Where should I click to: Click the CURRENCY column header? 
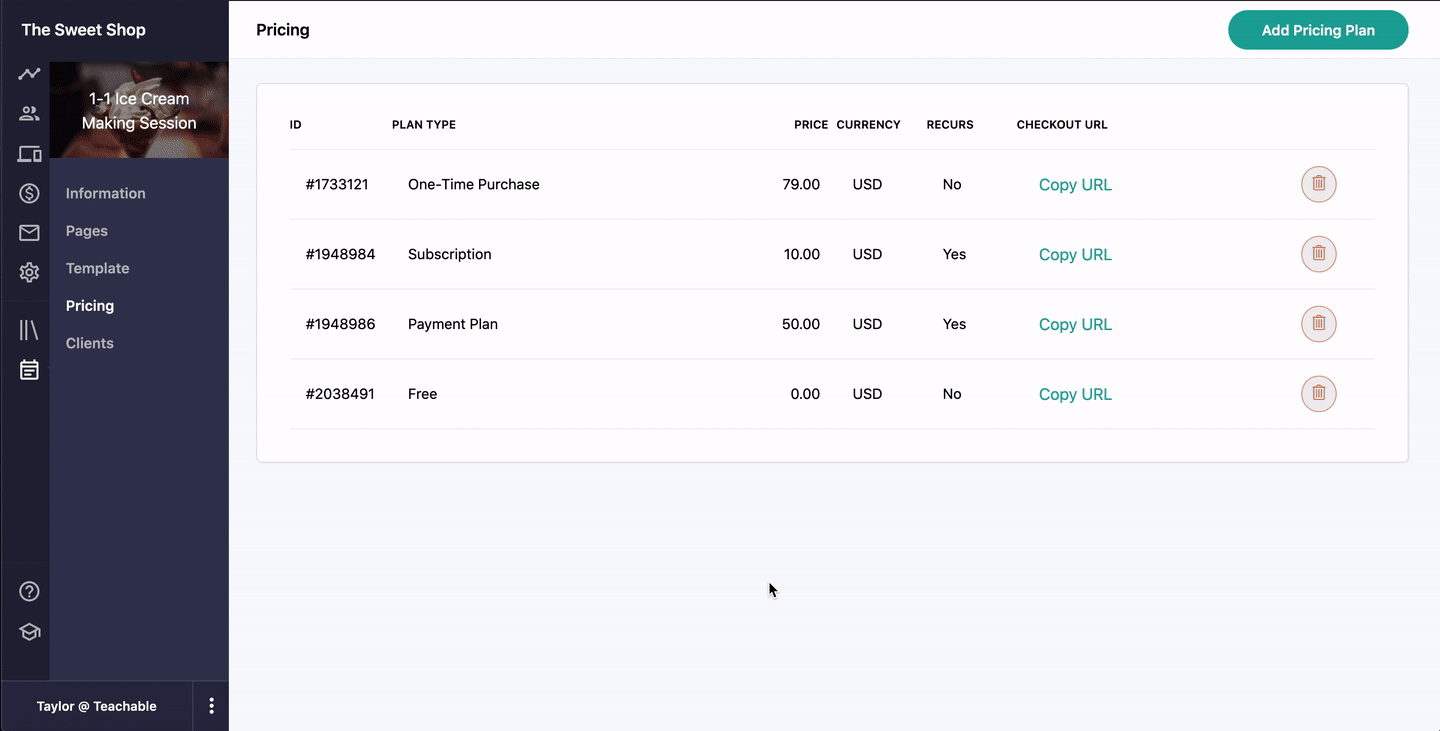click(868, 125)
